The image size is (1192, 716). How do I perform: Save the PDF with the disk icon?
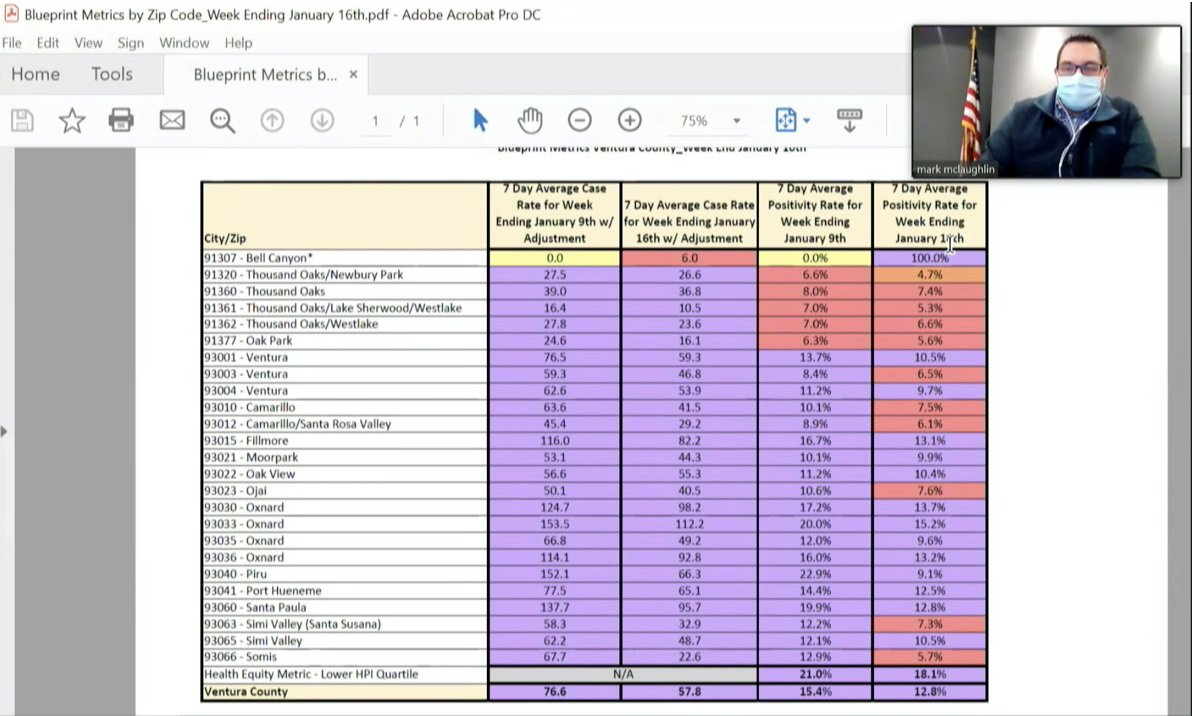tap(22, 120)
